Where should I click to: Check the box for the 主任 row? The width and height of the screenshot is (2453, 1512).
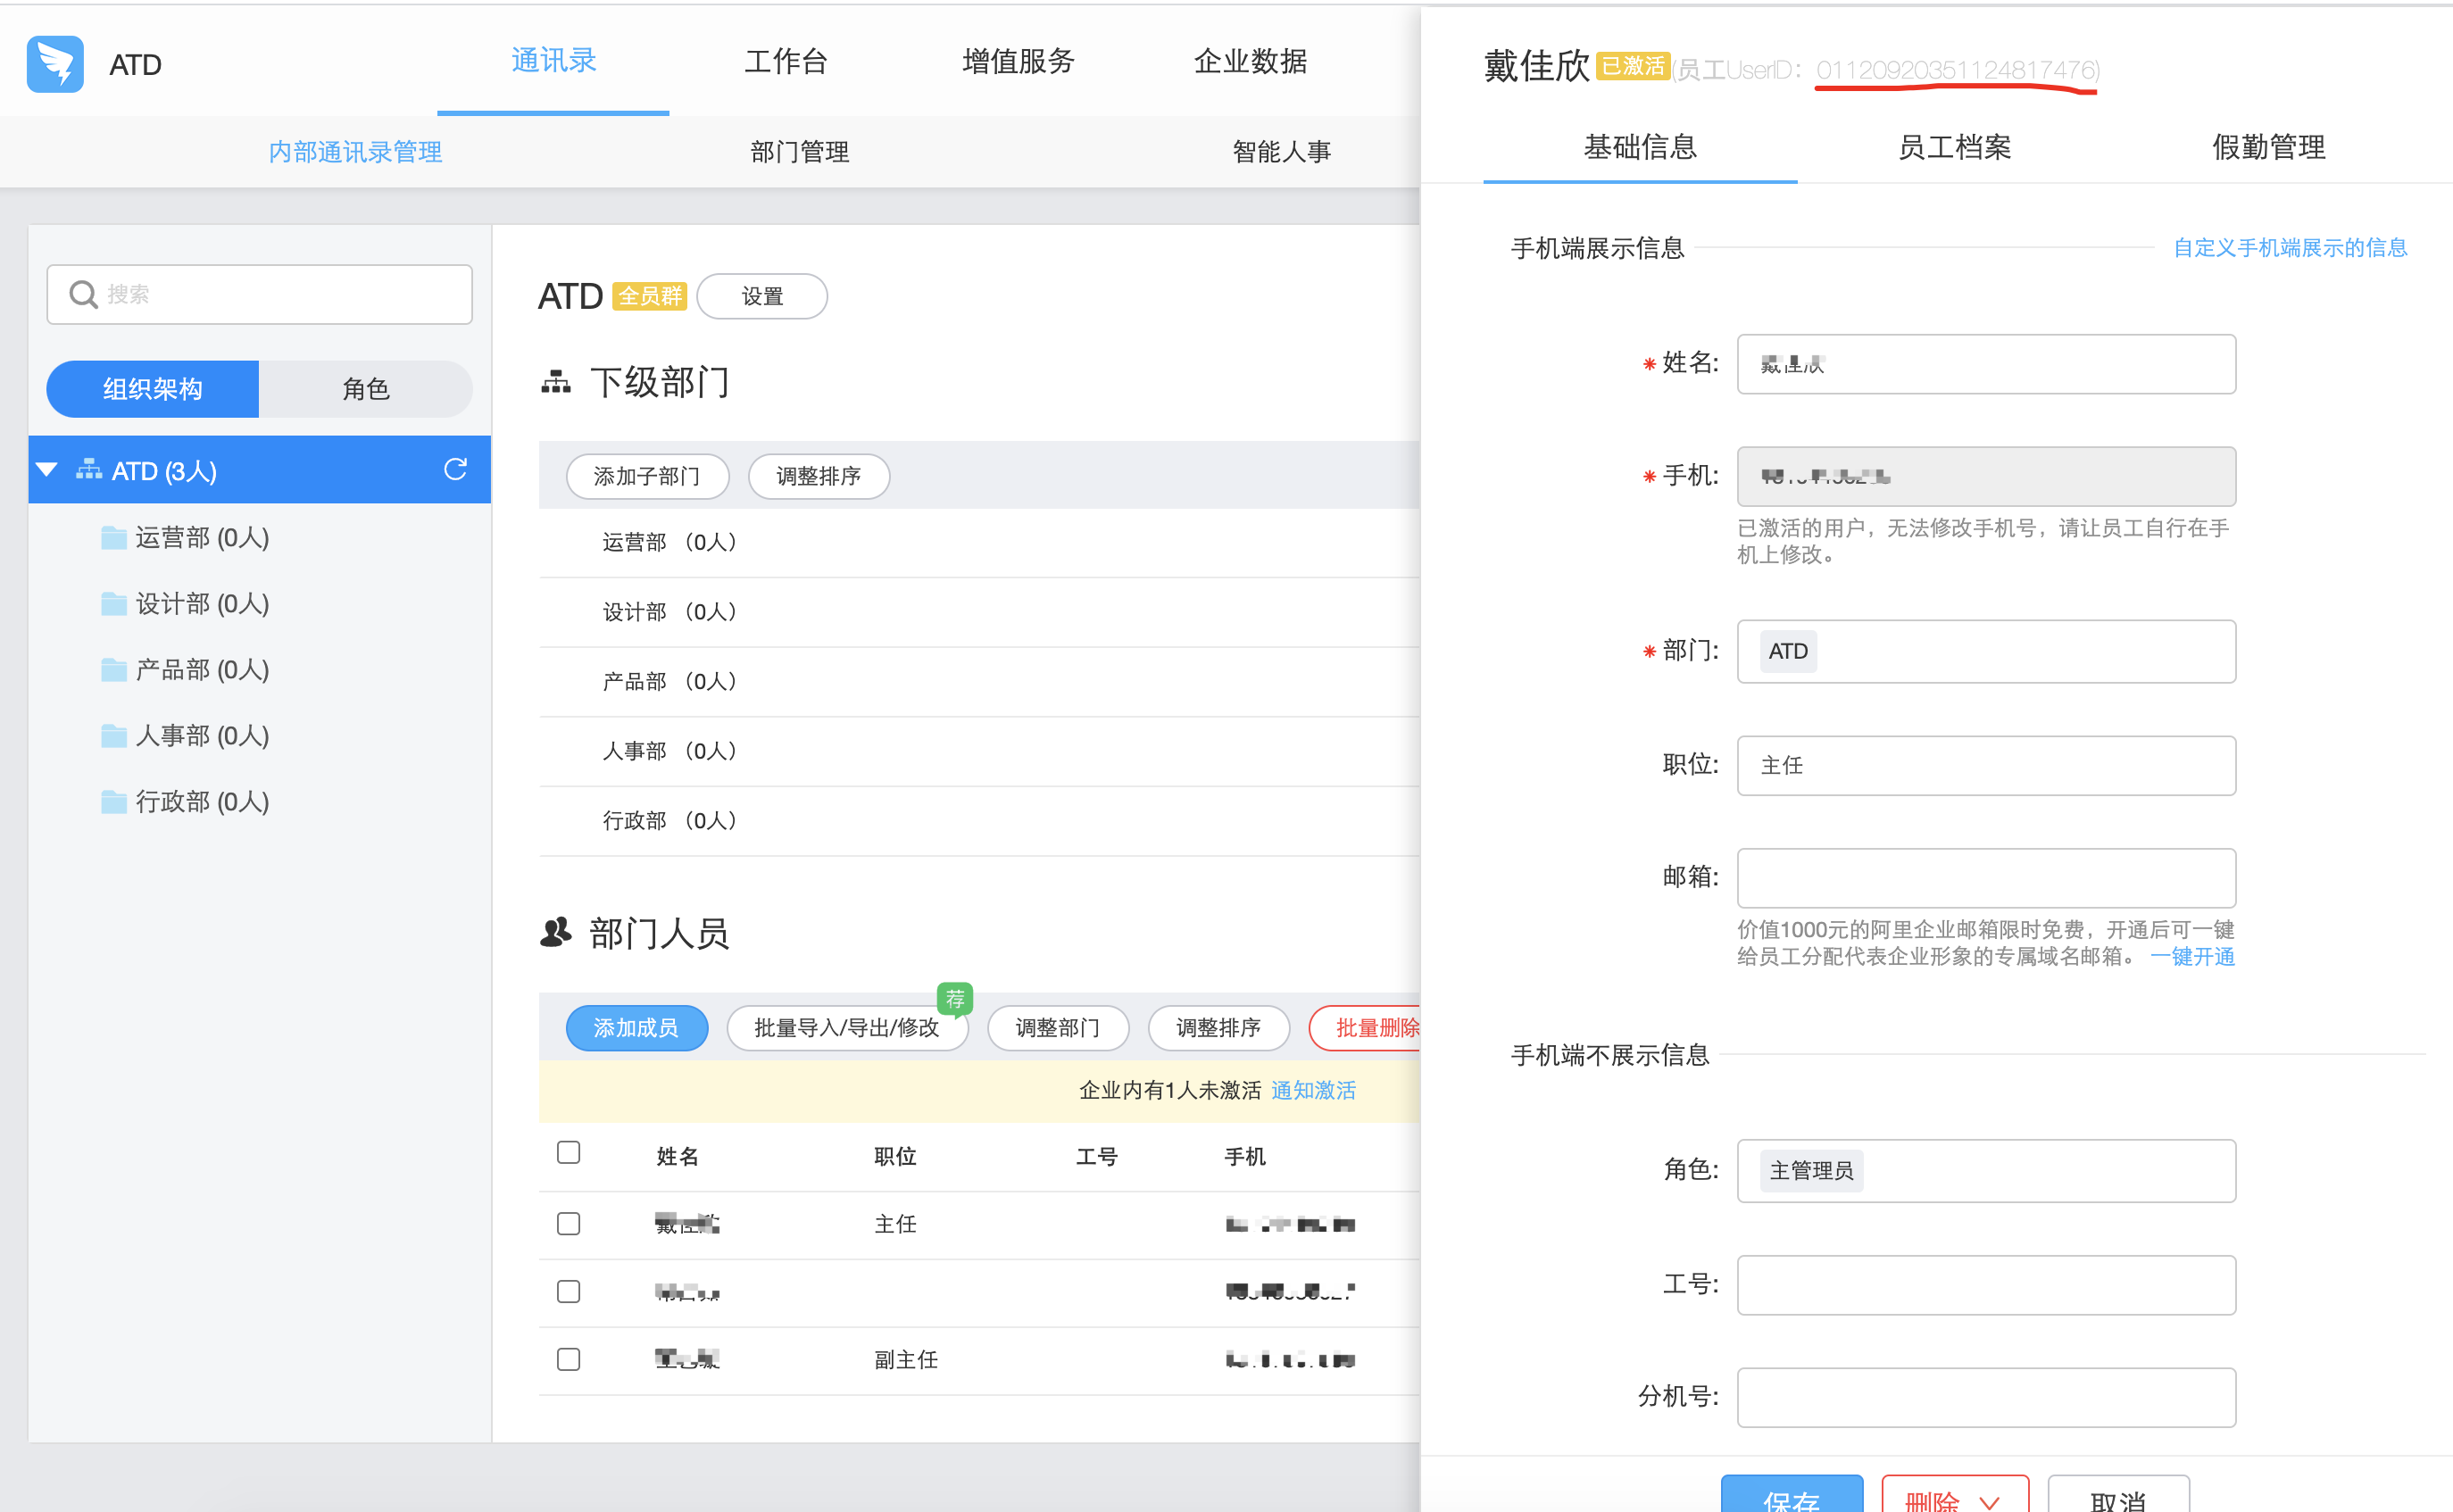(569, 1223)
